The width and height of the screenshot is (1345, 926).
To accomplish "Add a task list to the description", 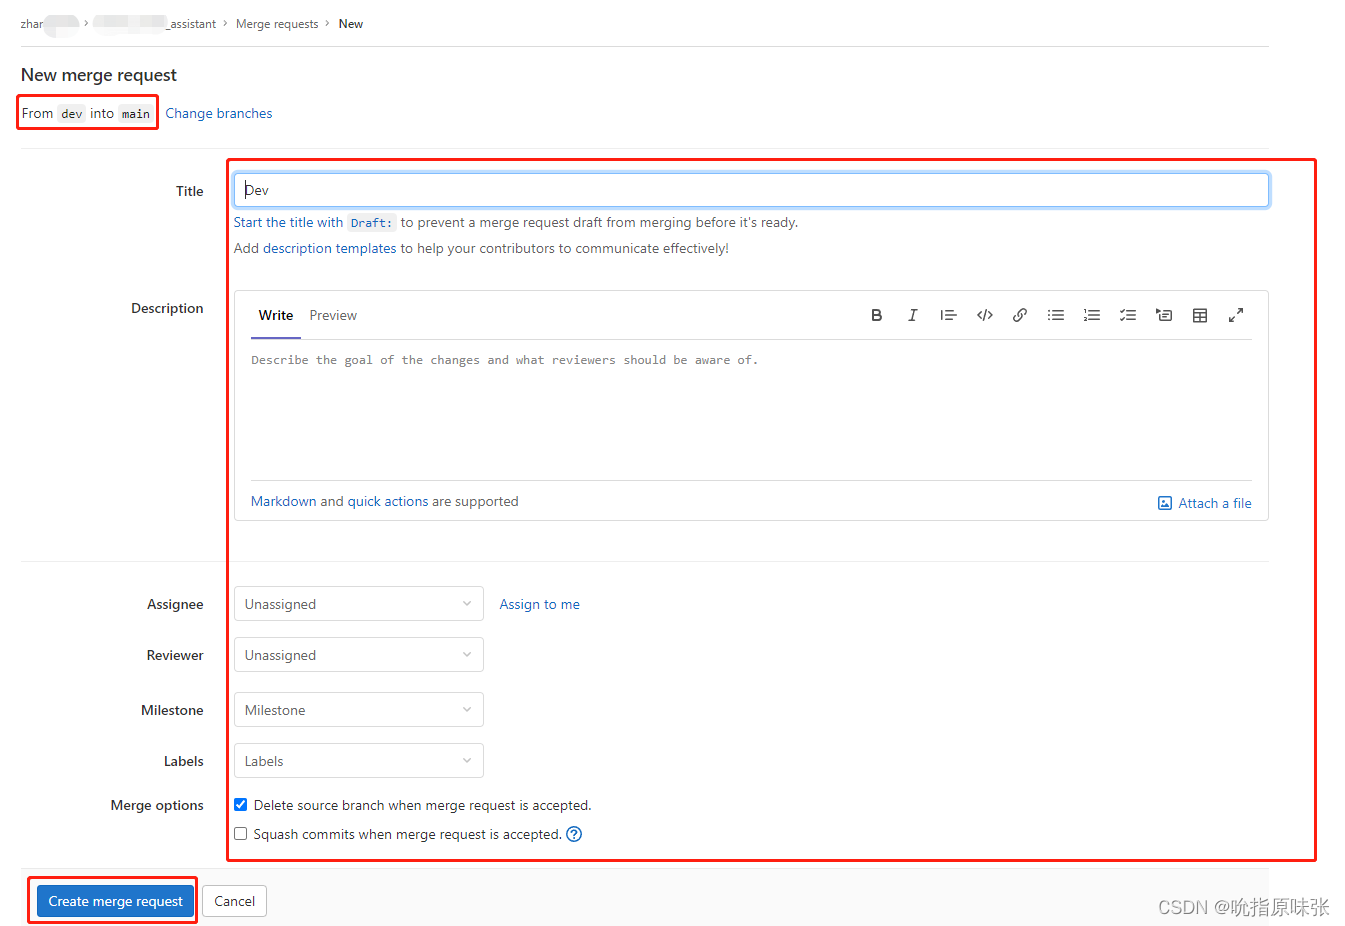I will click(x=1128, y=315).
